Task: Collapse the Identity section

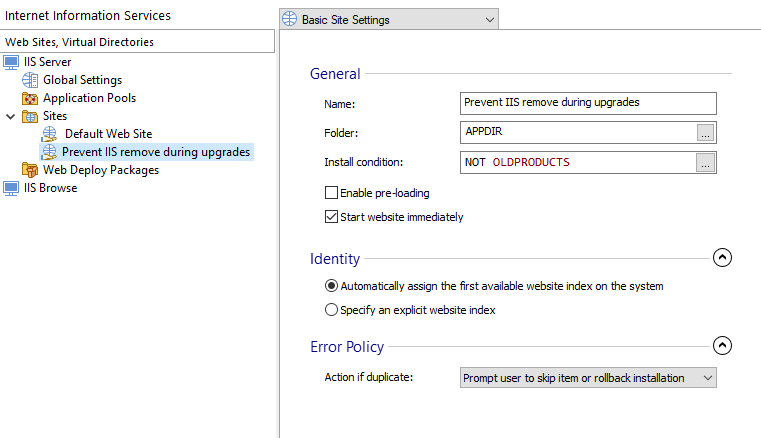Action: coord(722,258)
